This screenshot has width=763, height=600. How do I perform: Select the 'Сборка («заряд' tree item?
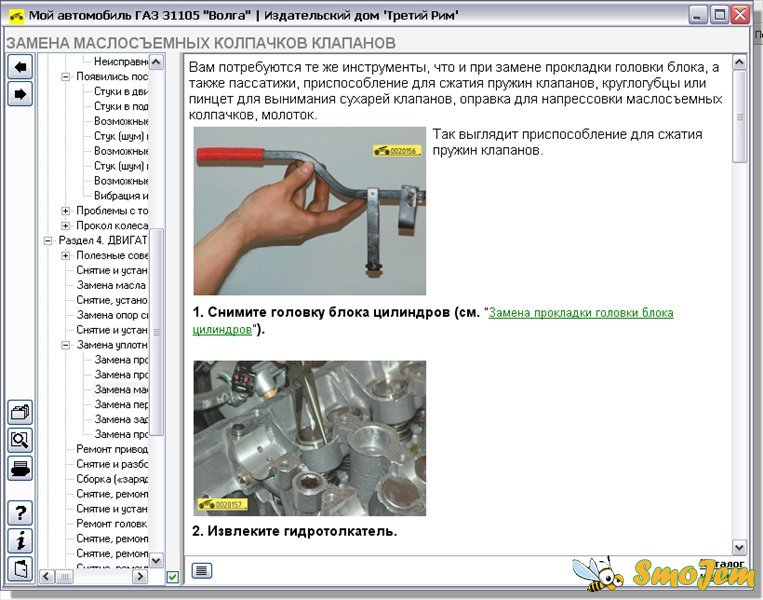(112, 479)
